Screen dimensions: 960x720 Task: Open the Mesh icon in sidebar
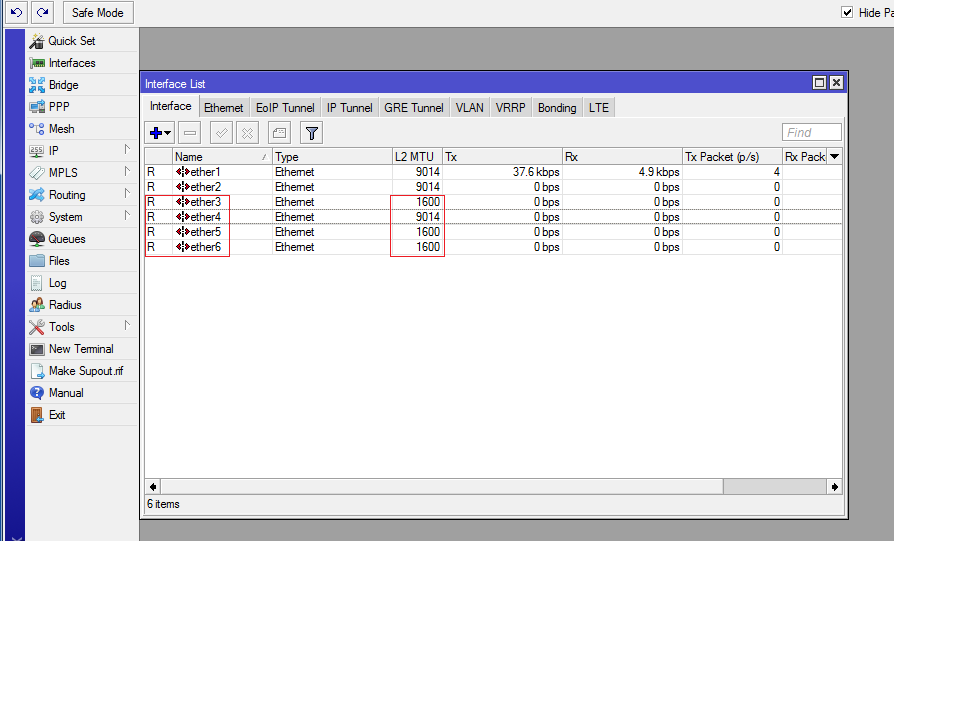[37, 129]
